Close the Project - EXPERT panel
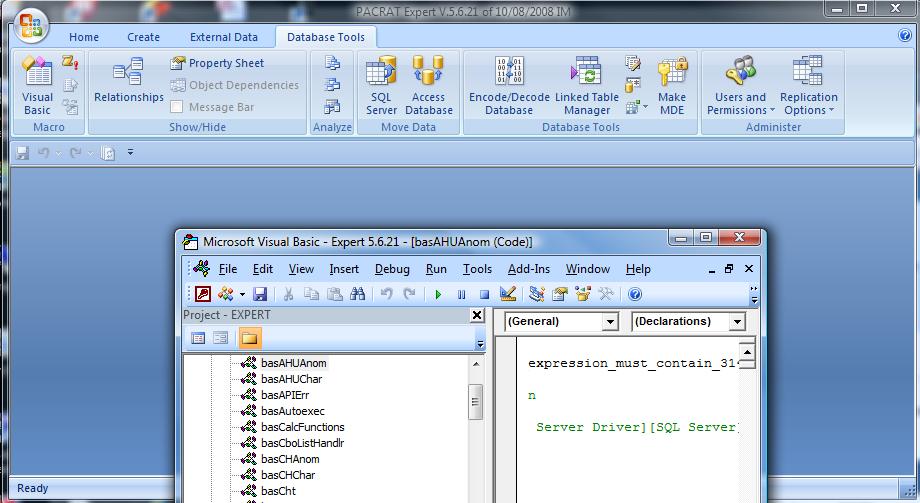 point(477,315)
